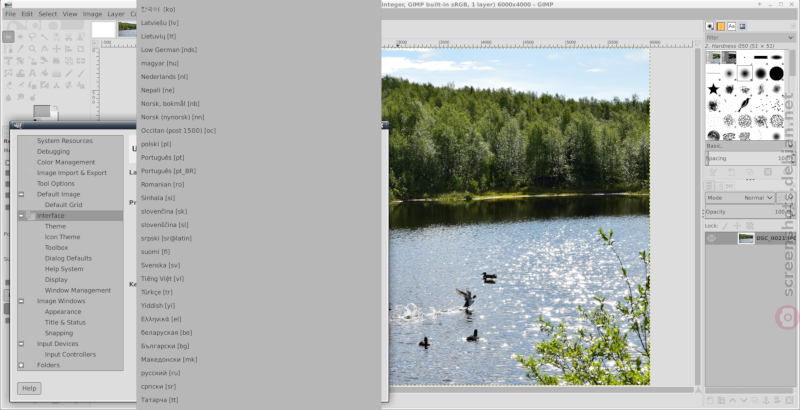Screen dimensions: 800x410
Task: Choose the Bucket Fill tool
Action: click(x=44, y=73)
